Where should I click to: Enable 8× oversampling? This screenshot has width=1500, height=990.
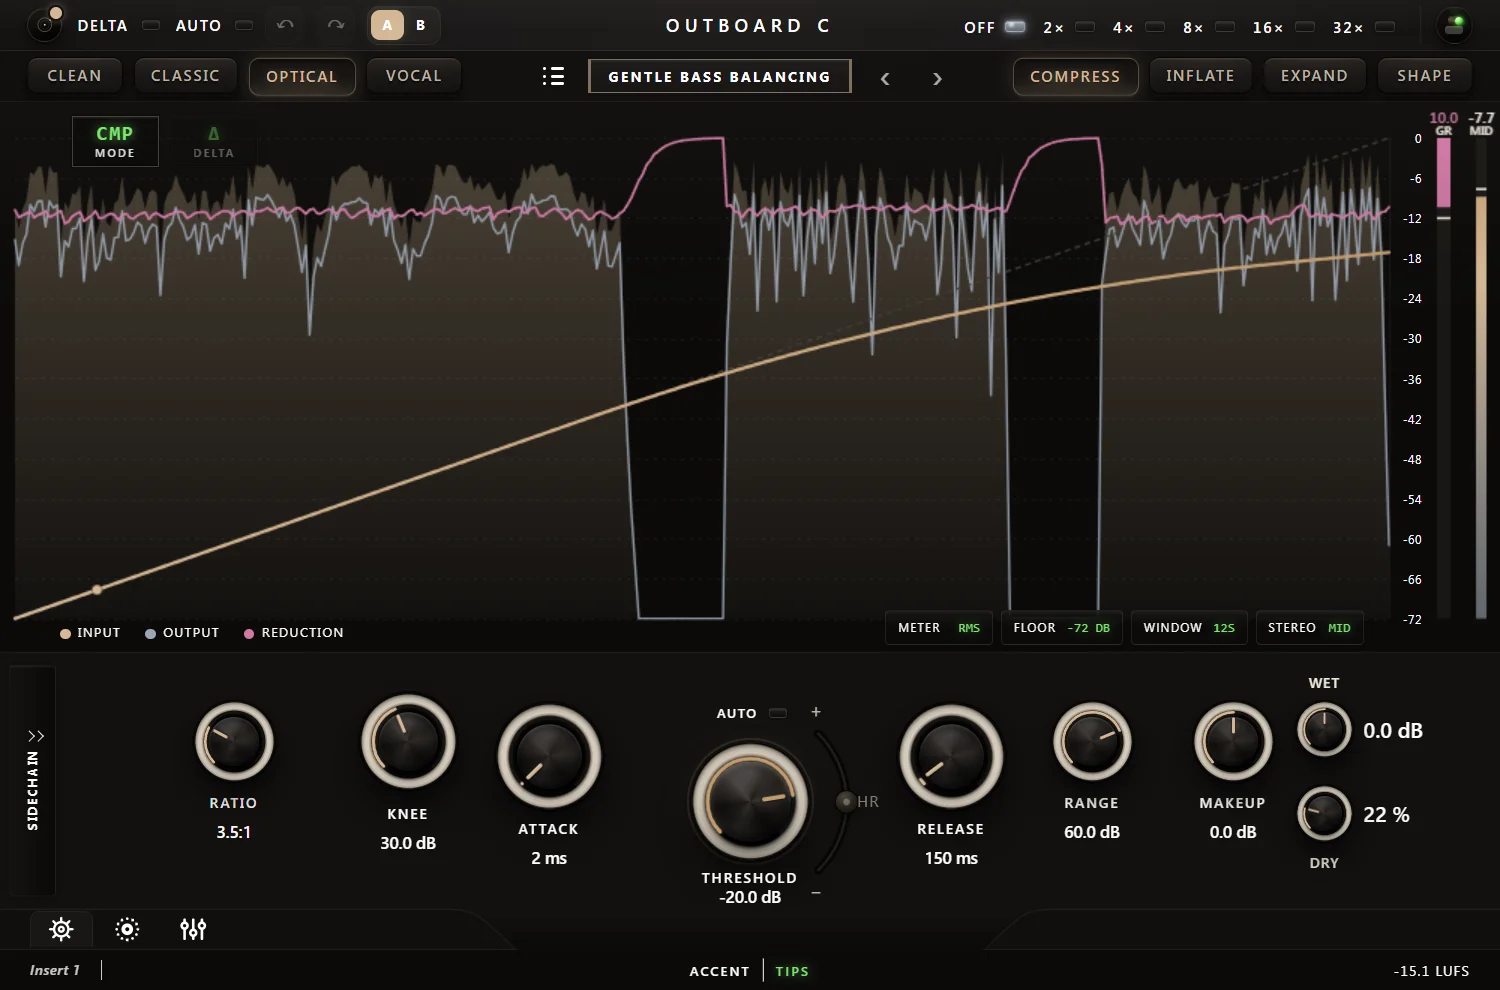pos(1225,27)
